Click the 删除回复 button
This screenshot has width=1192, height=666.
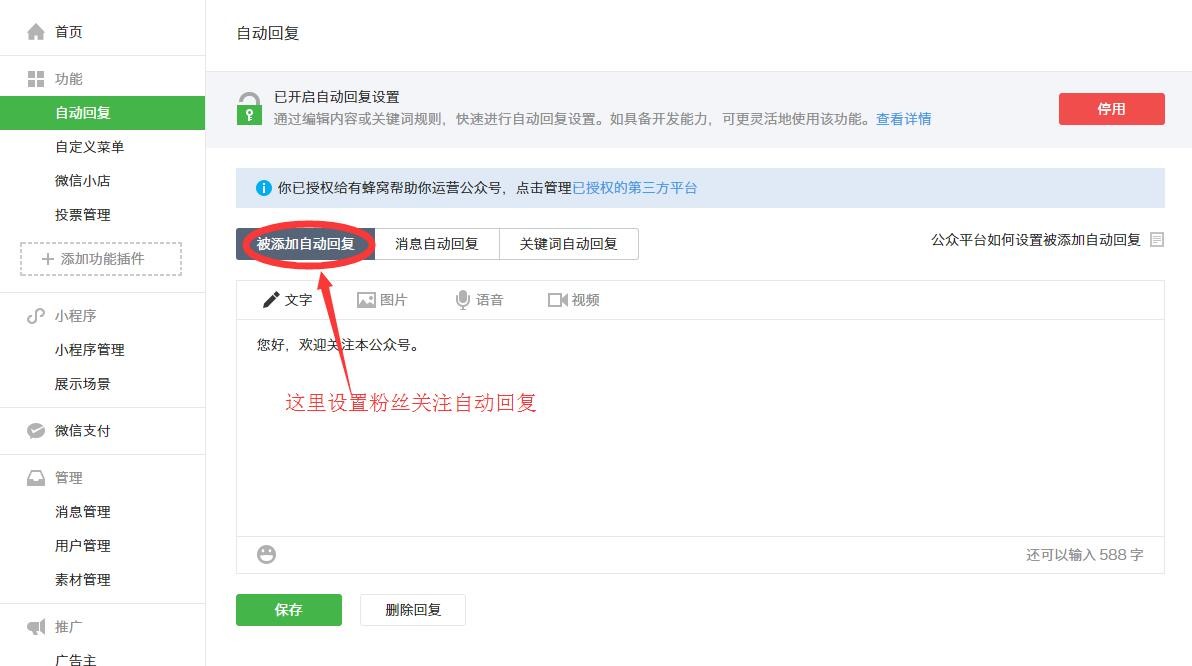413,610
